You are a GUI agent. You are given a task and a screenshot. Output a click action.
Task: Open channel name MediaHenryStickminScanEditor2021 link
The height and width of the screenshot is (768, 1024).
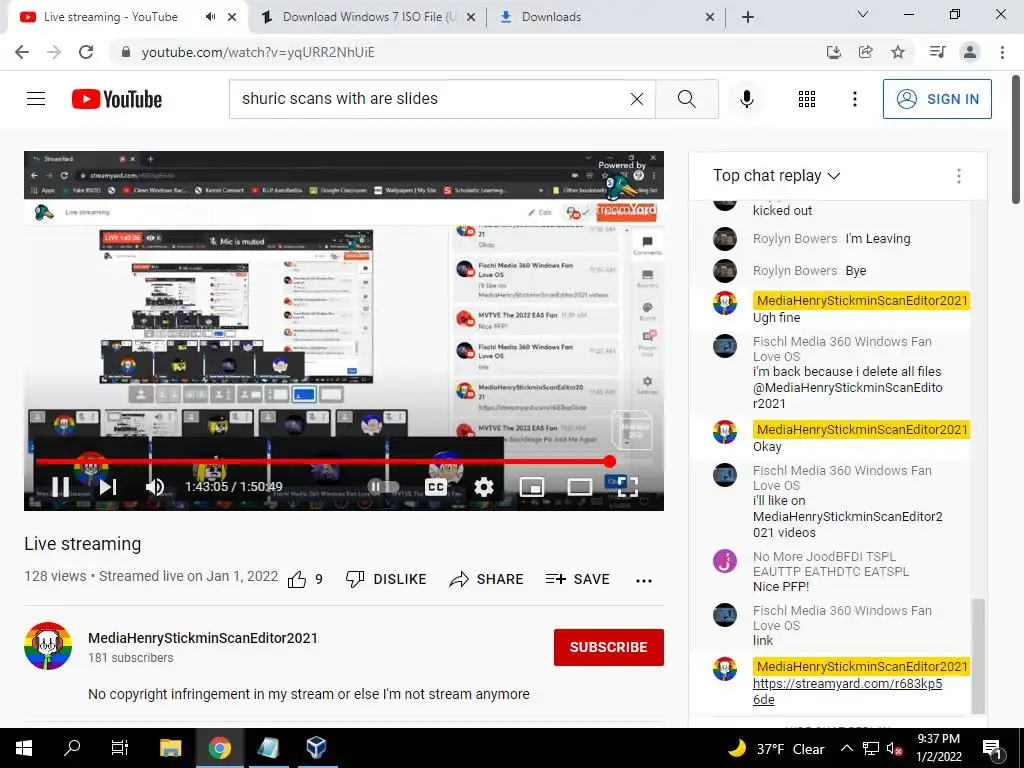coord(203,638)
